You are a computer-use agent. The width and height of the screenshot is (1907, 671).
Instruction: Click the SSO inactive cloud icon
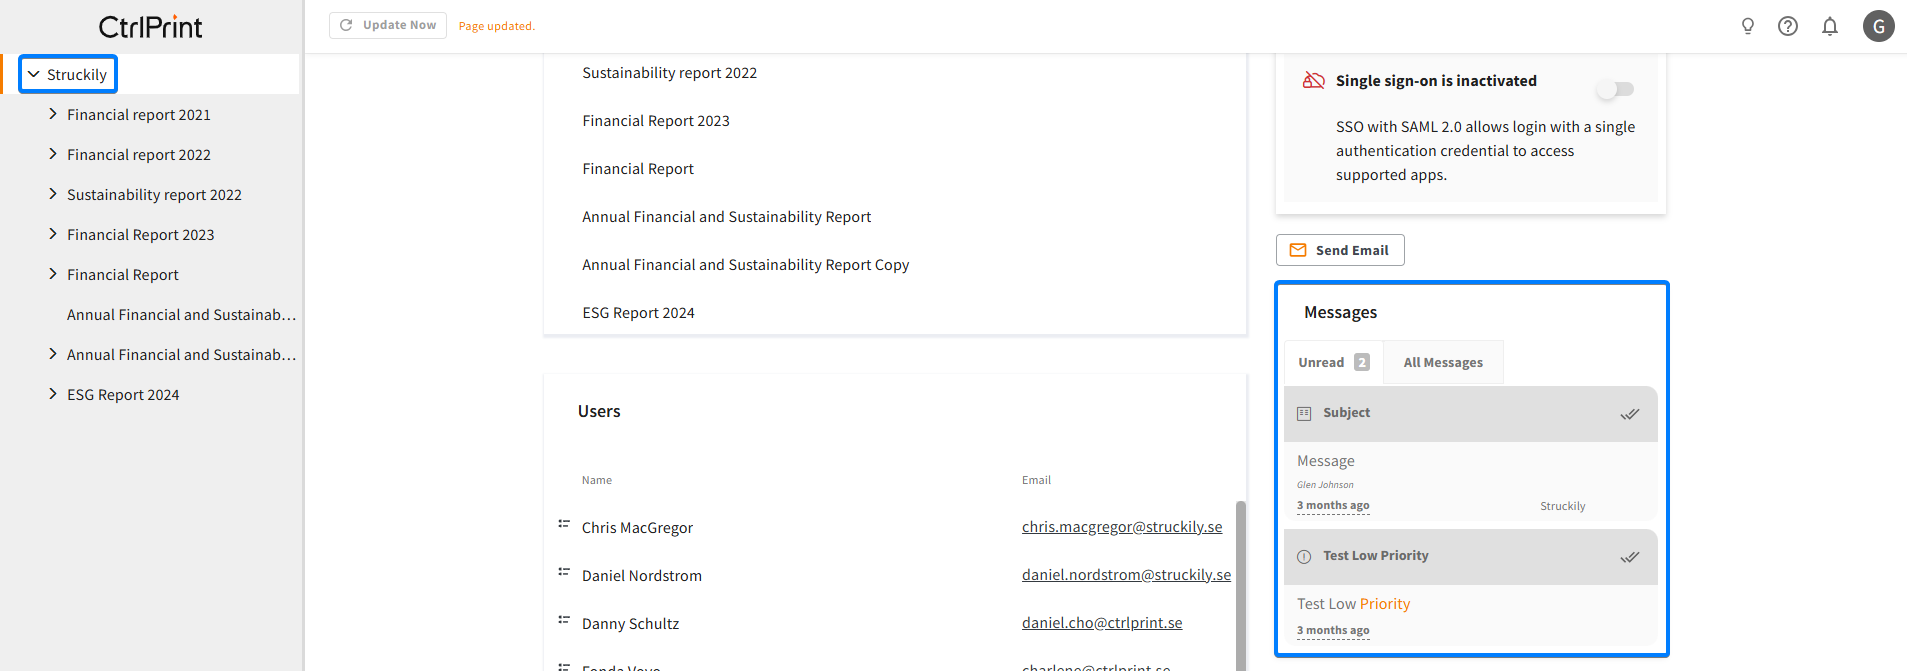pyautogui.click(x=1313, y=80)
